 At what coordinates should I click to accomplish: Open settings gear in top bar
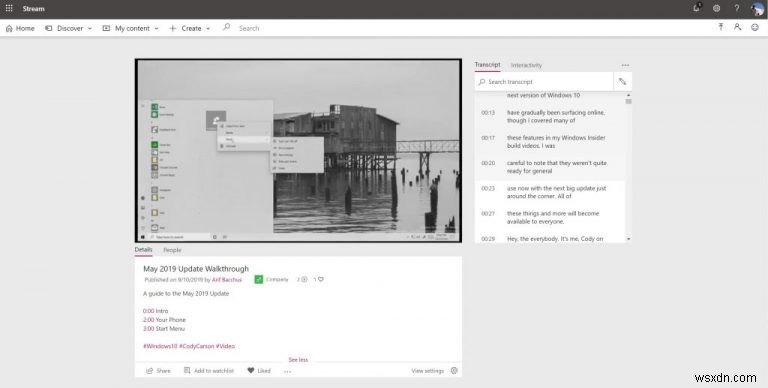pyautogui.click(x=717, y=8)
